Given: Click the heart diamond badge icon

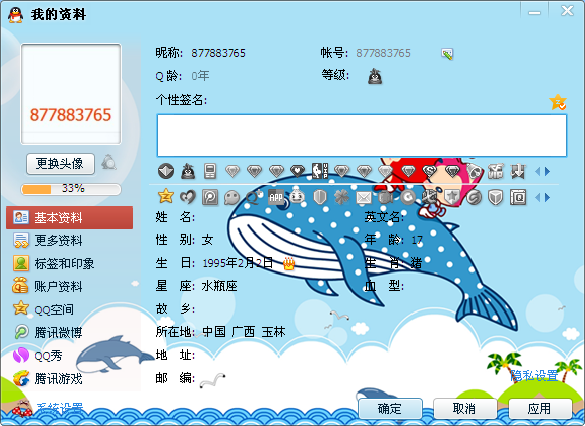Looking at the screenshot, I should point(298,171).
